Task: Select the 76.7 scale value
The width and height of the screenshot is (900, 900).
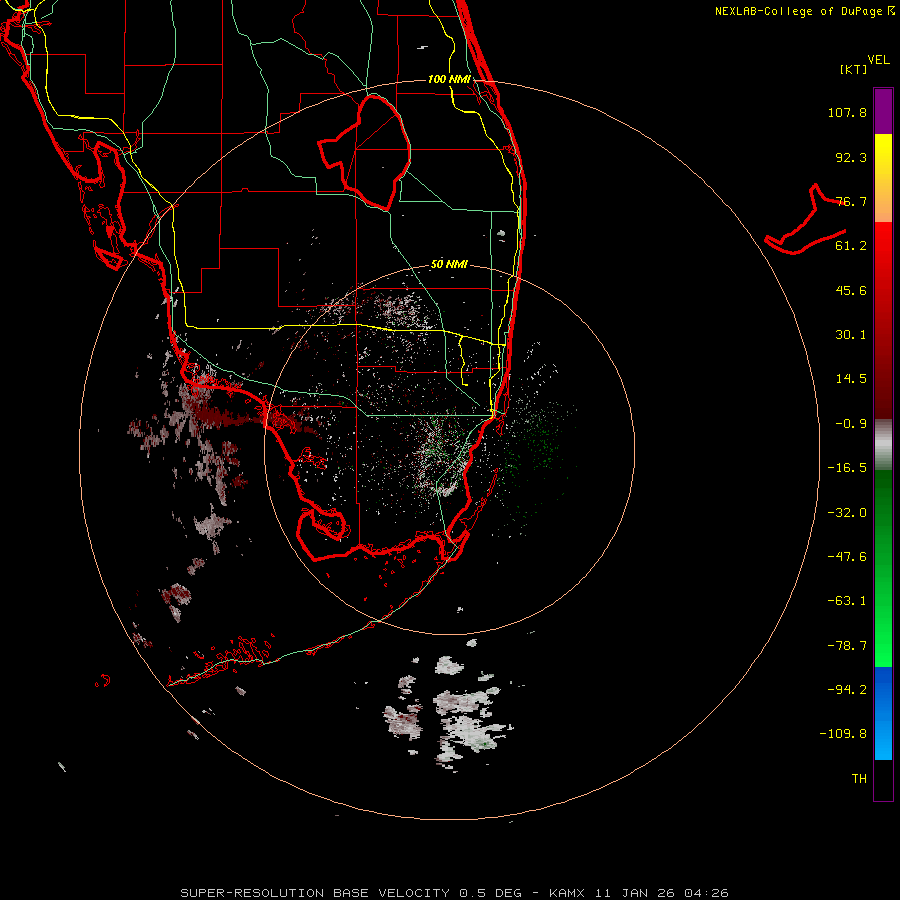Action: click(x=851, y=201)
